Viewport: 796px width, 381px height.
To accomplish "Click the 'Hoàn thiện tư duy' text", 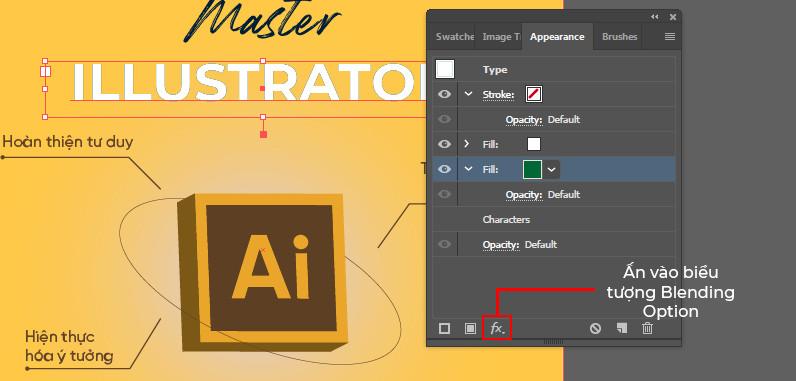I will (68, 142).
